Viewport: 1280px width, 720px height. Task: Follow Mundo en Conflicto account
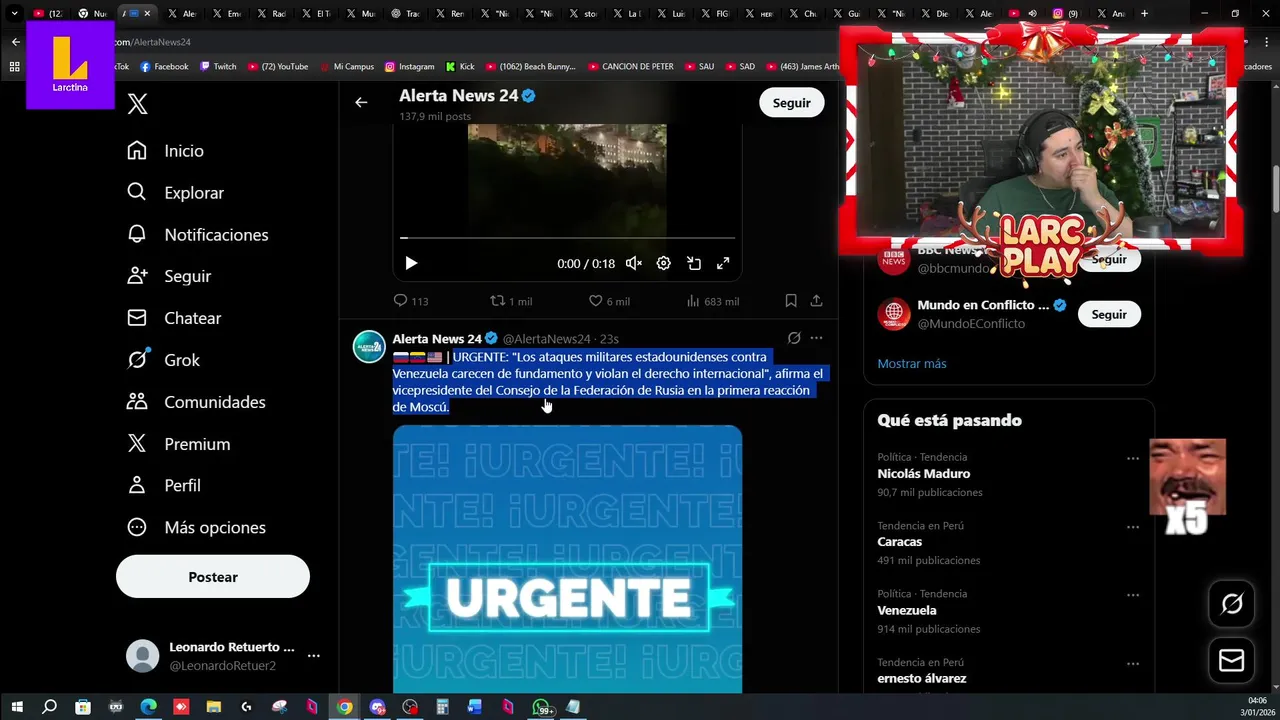click(x=1108, y=314)
